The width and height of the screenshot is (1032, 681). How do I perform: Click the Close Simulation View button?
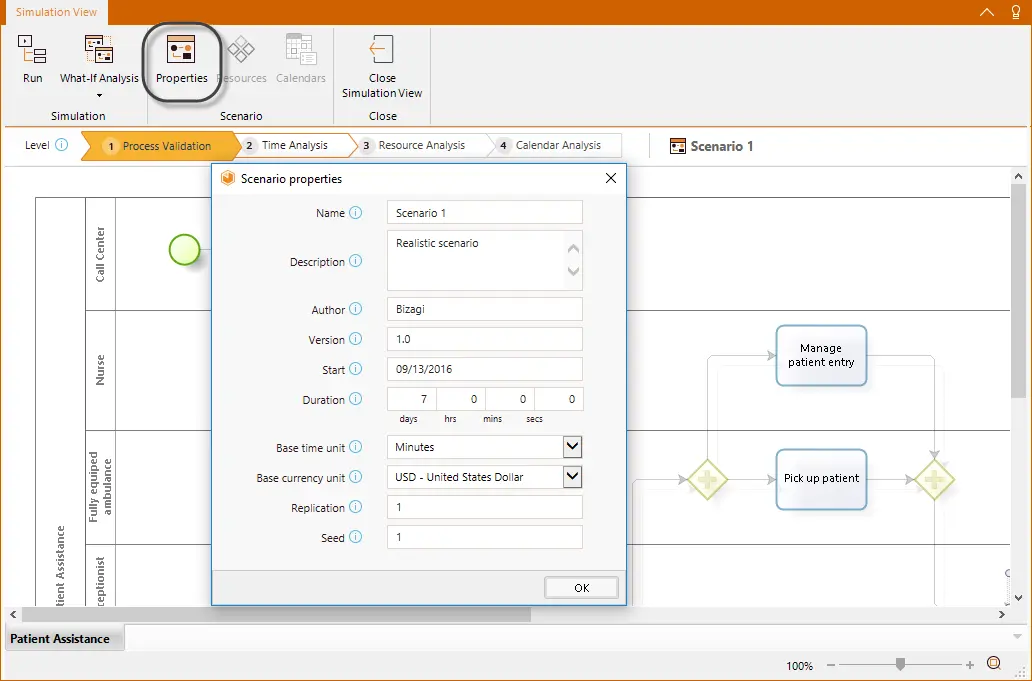point(382,66)
